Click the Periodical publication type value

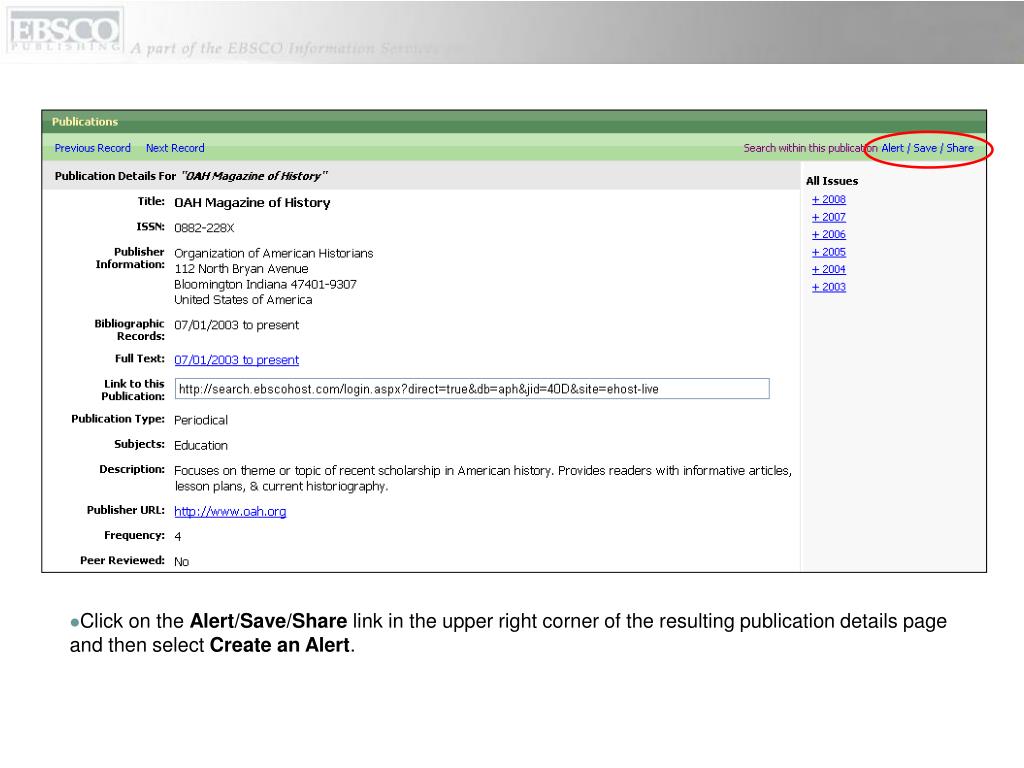pos(200,420)
